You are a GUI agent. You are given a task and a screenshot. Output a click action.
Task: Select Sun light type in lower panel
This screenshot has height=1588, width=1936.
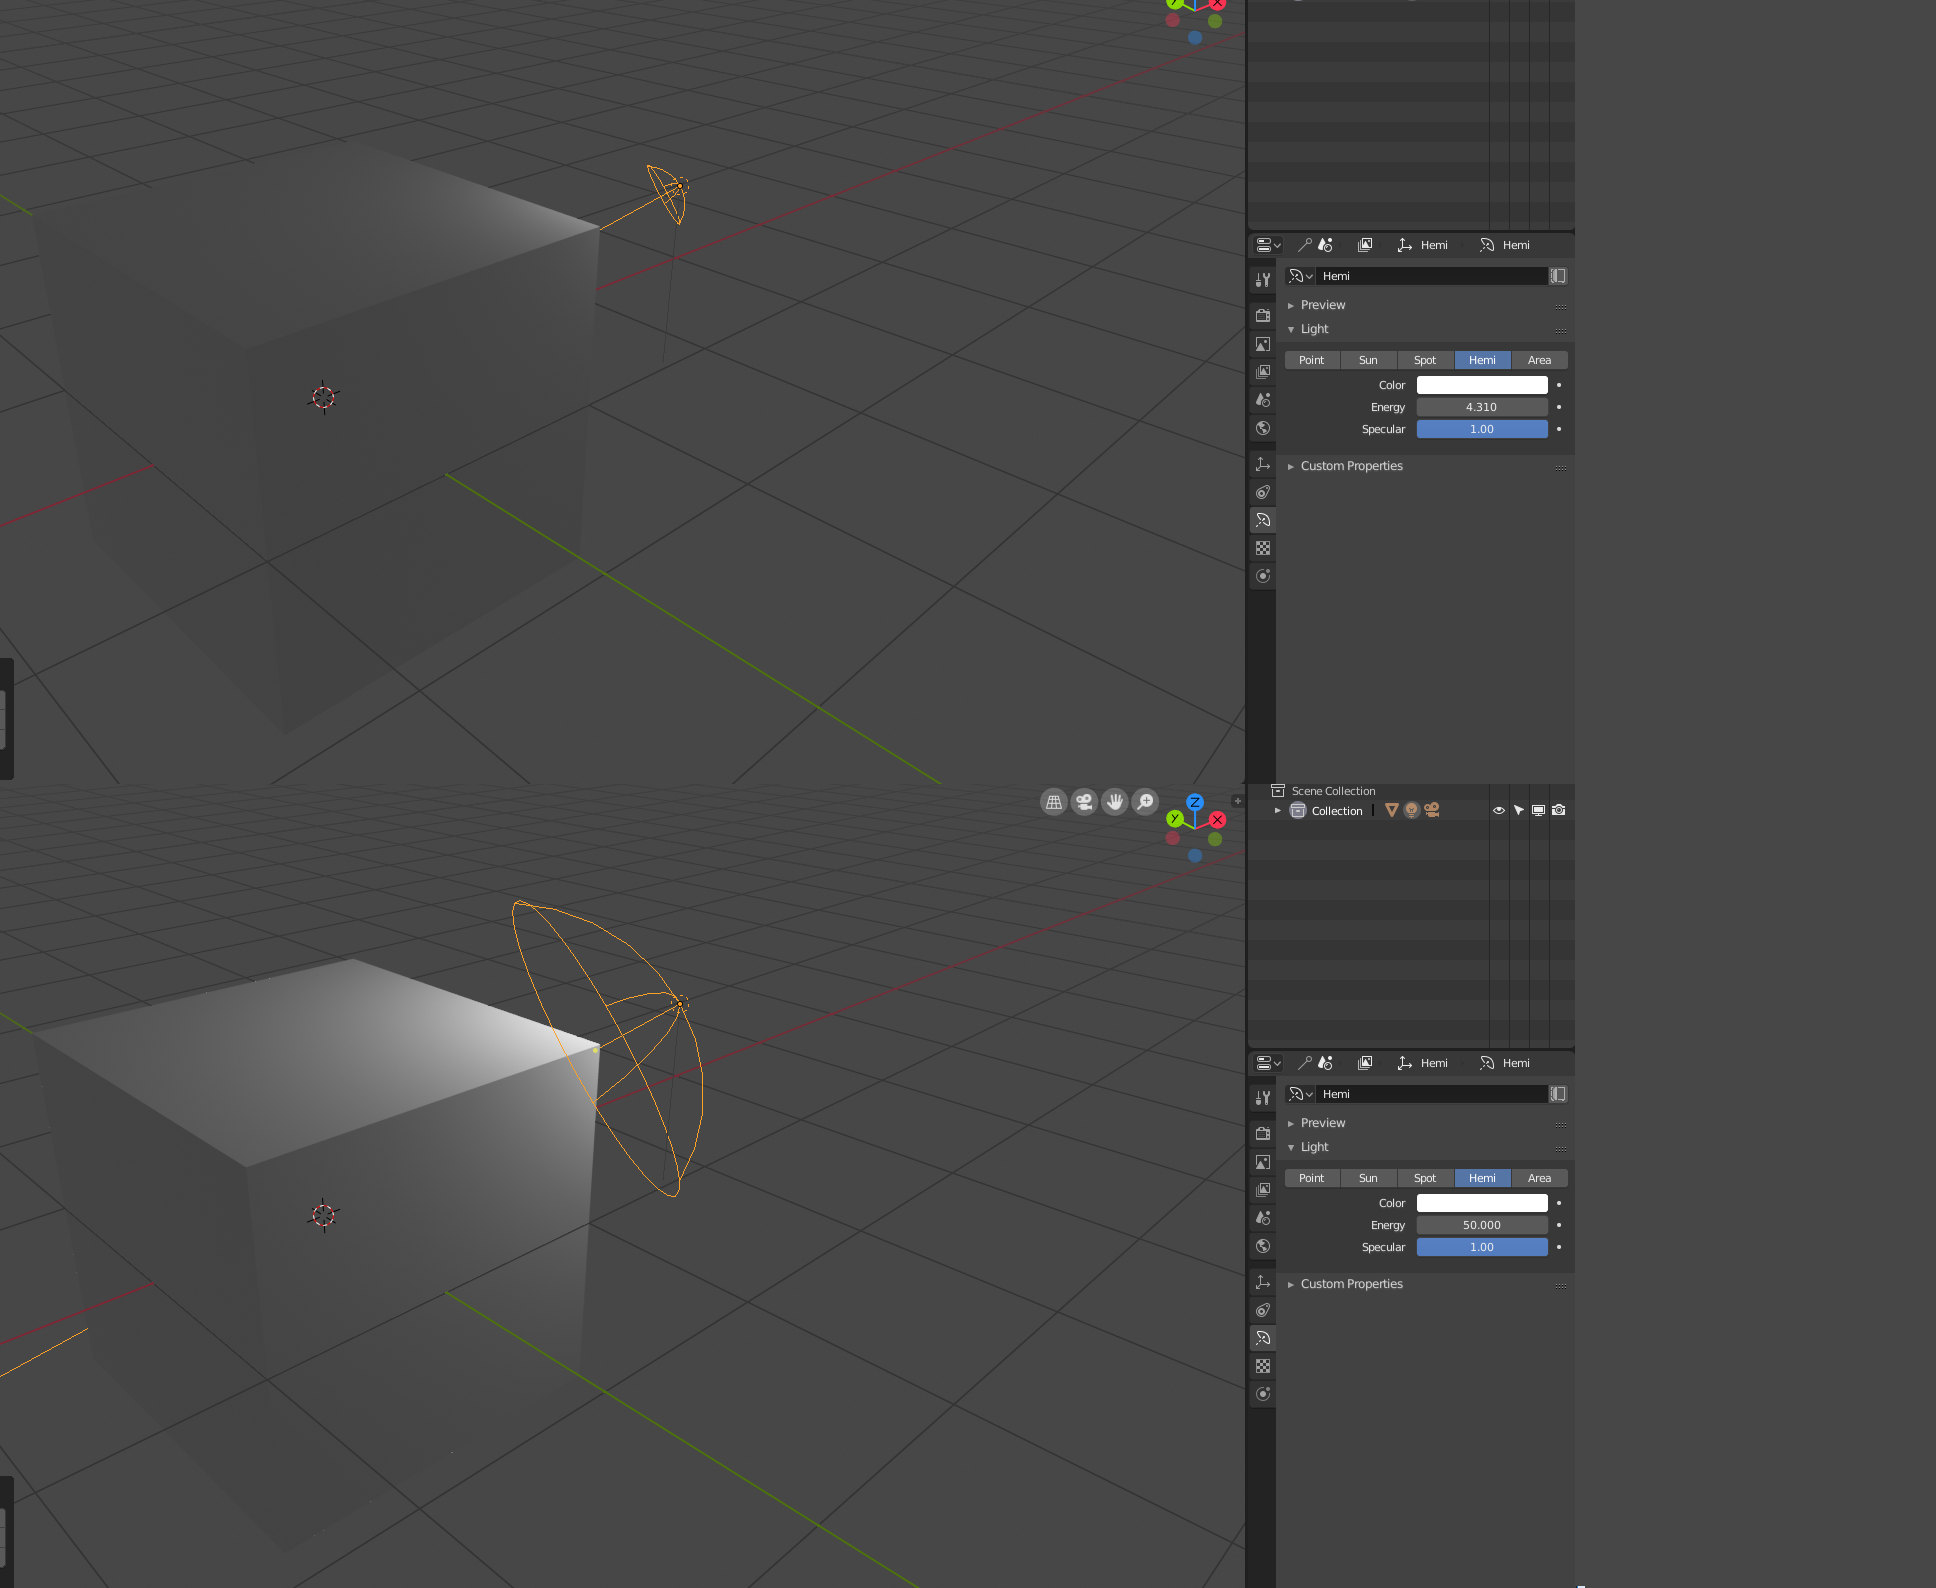[x=1369, y=1178]
